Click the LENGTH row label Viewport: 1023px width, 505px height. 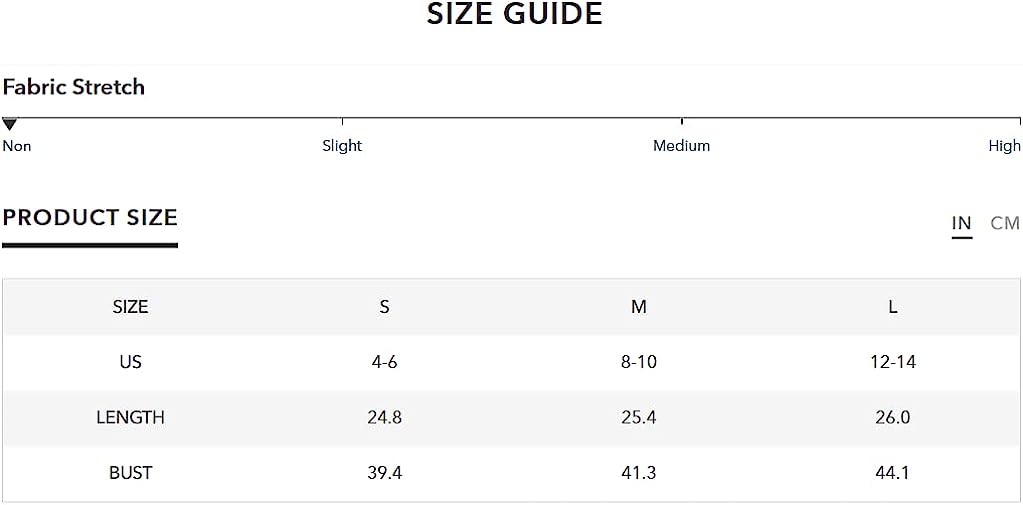tap(130, 417)
